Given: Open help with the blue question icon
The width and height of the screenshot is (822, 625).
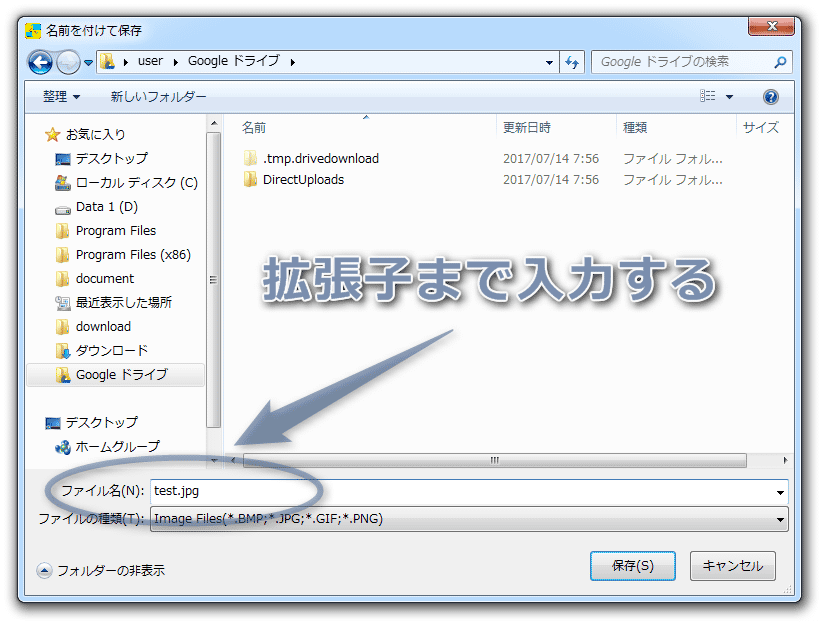Looking at the screenshot, I should click(771, 96).
